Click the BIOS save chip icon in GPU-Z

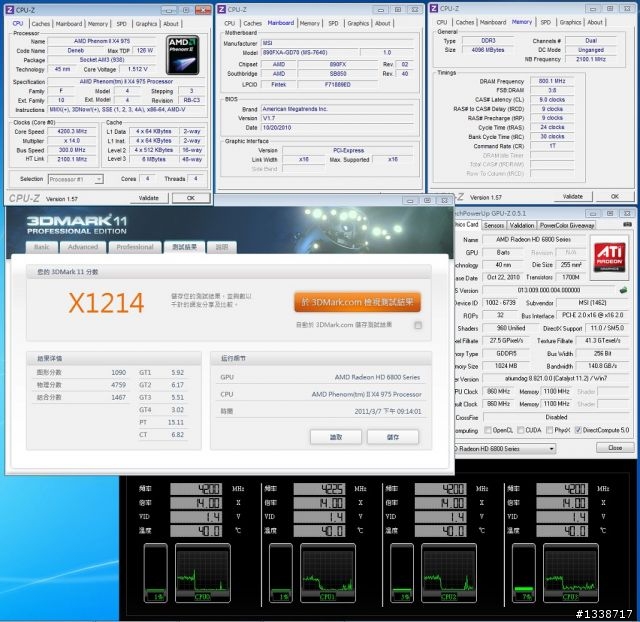pos(623,290)
